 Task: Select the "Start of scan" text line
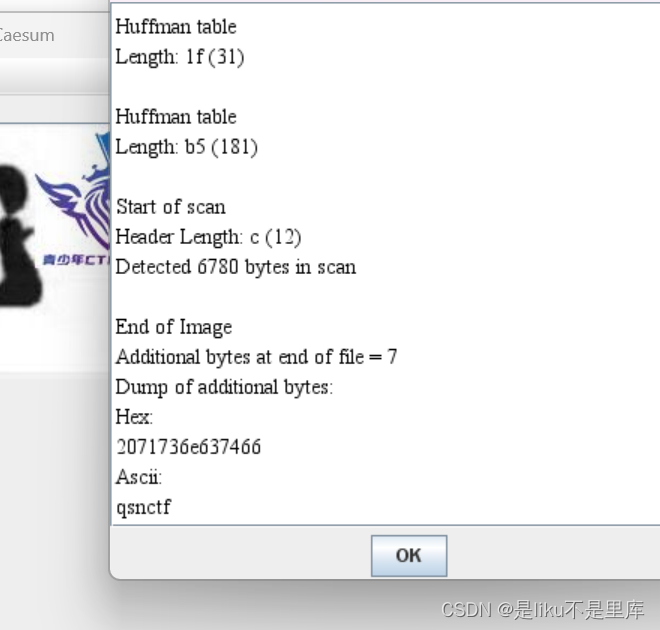coord(170,207)
